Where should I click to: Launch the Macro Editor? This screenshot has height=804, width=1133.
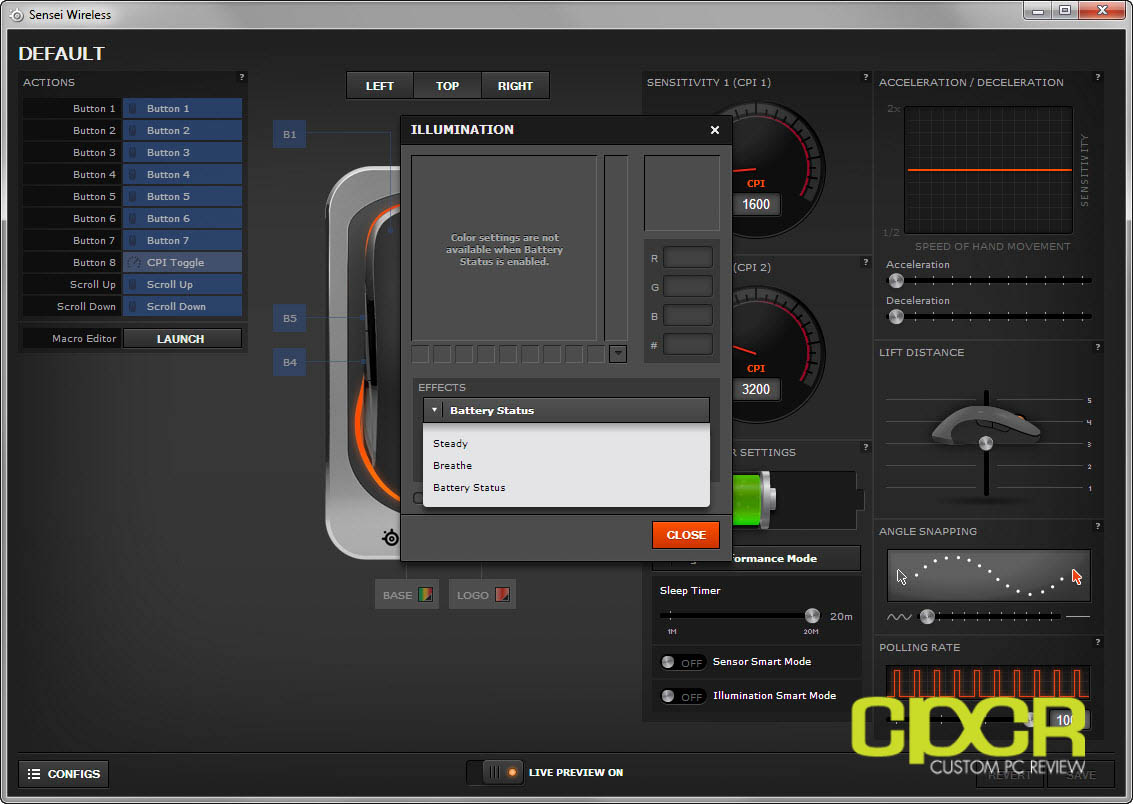coord(182,339)
